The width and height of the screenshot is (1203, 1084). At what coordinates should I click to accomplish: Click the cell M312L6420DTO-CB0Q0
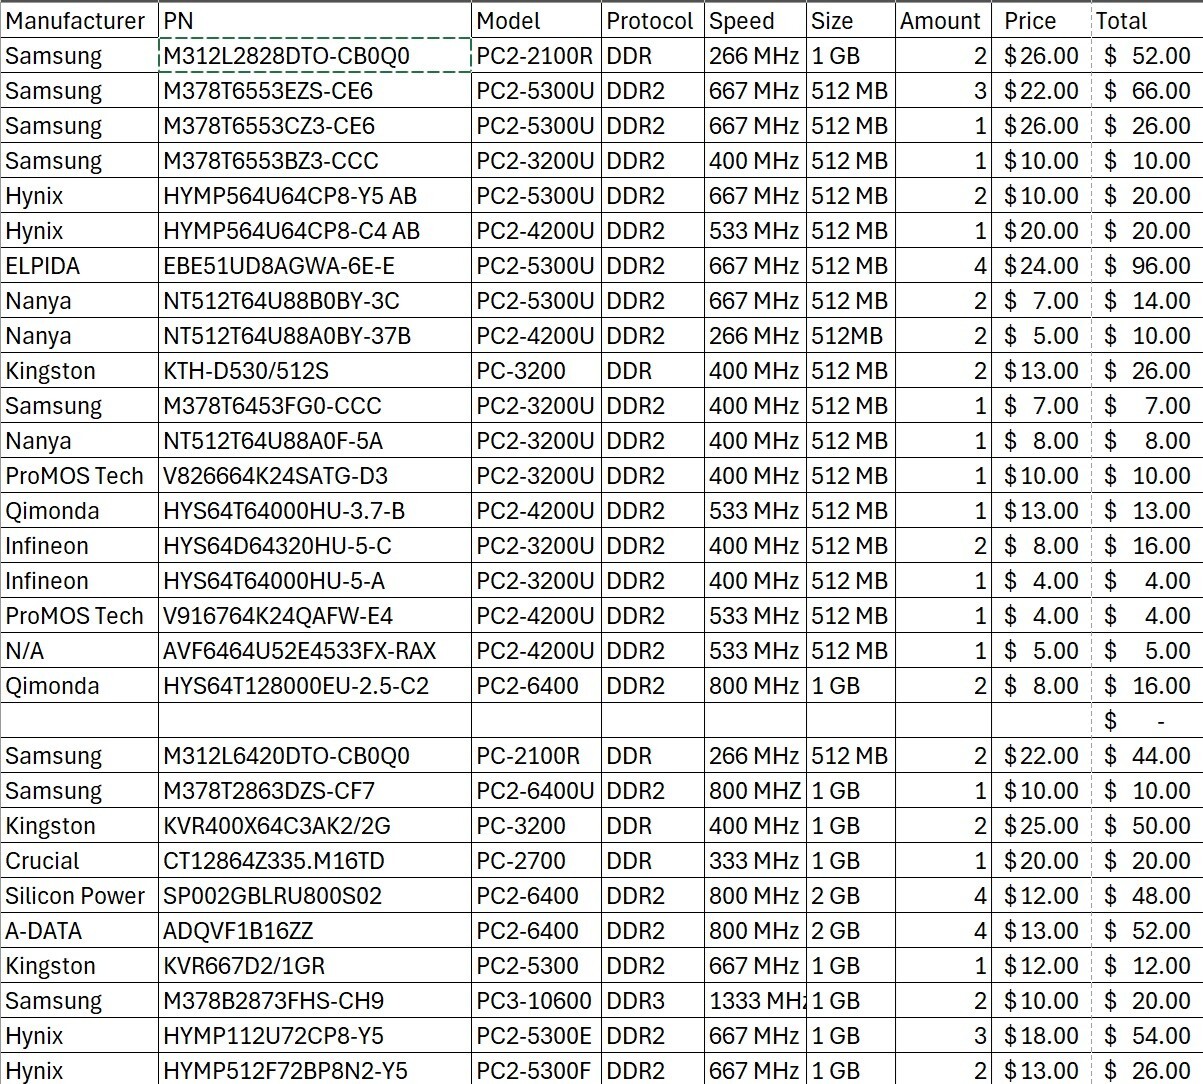[x=315, y=756]
